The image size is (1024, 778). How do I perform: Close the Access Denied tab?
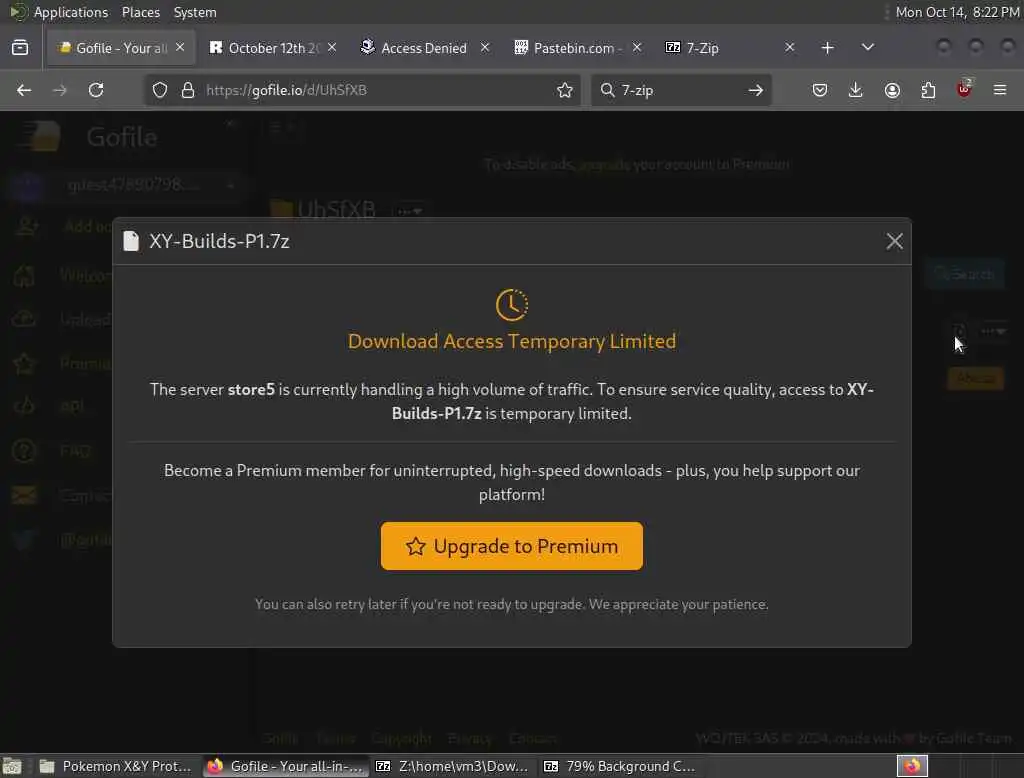coord(485,47)
